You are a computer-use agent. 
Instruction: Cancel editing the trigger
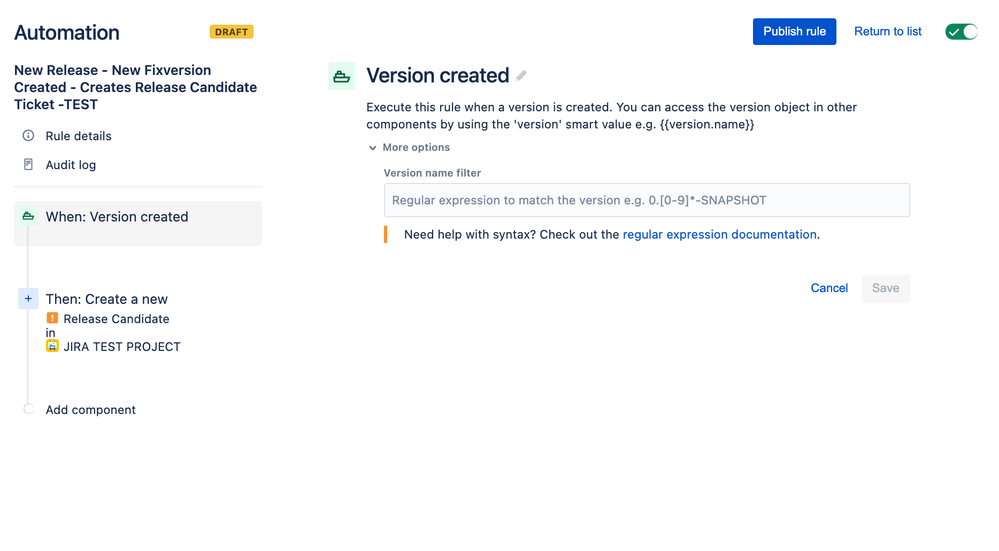[829, 288]
